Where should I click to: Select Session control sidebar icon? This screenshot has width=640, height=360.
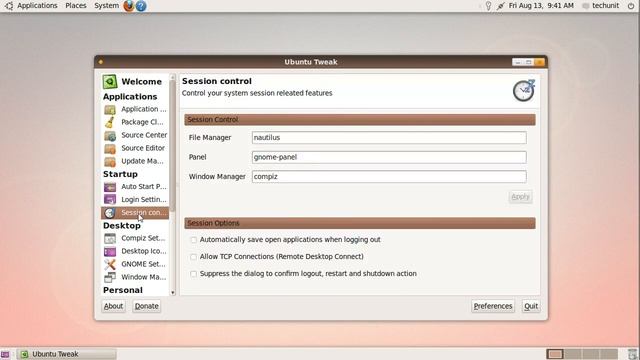[x=110, y=213]
